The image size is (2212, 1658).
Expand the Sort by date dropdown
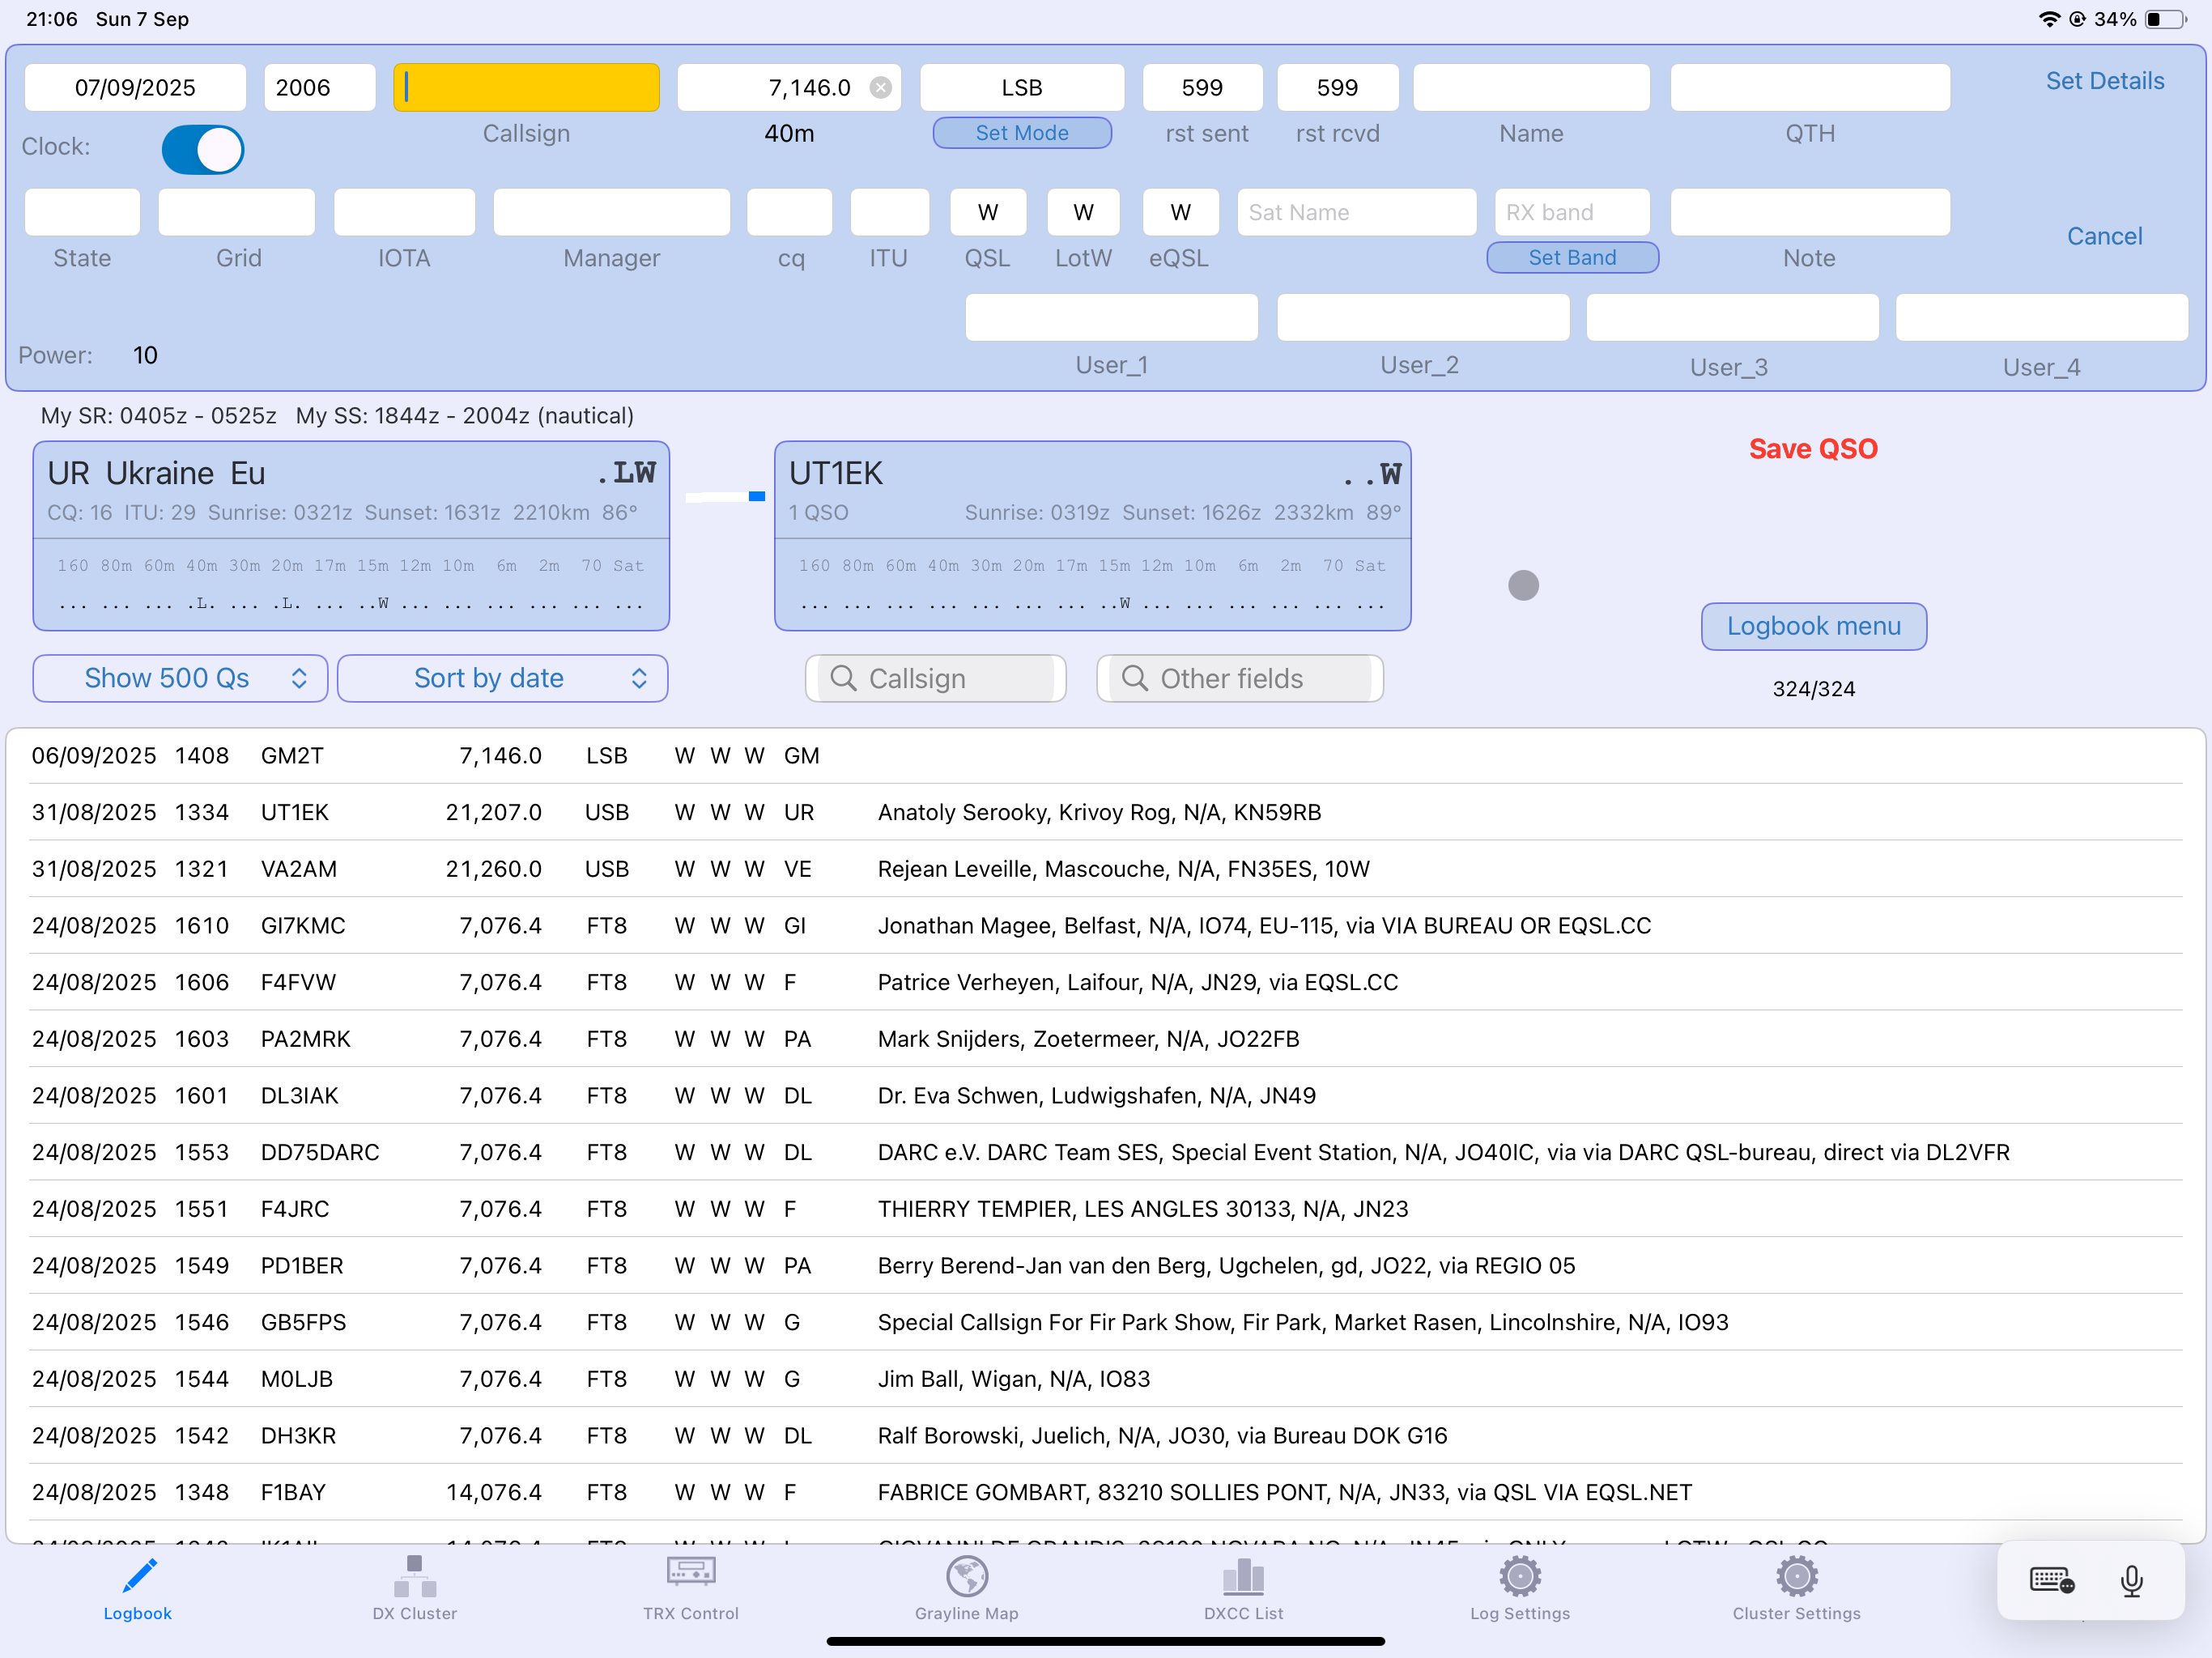click(503, 679)
